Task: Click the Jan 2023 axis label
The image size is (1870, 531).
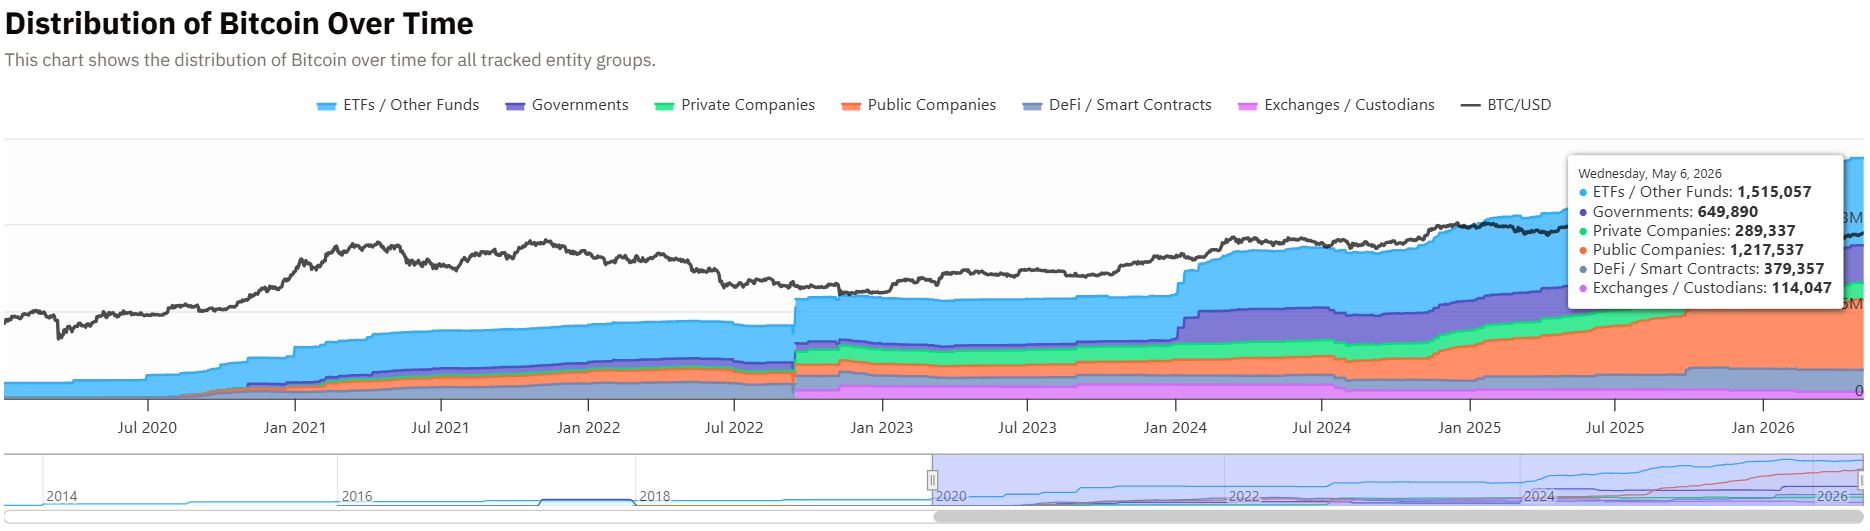Action: (x=880, y=428)
